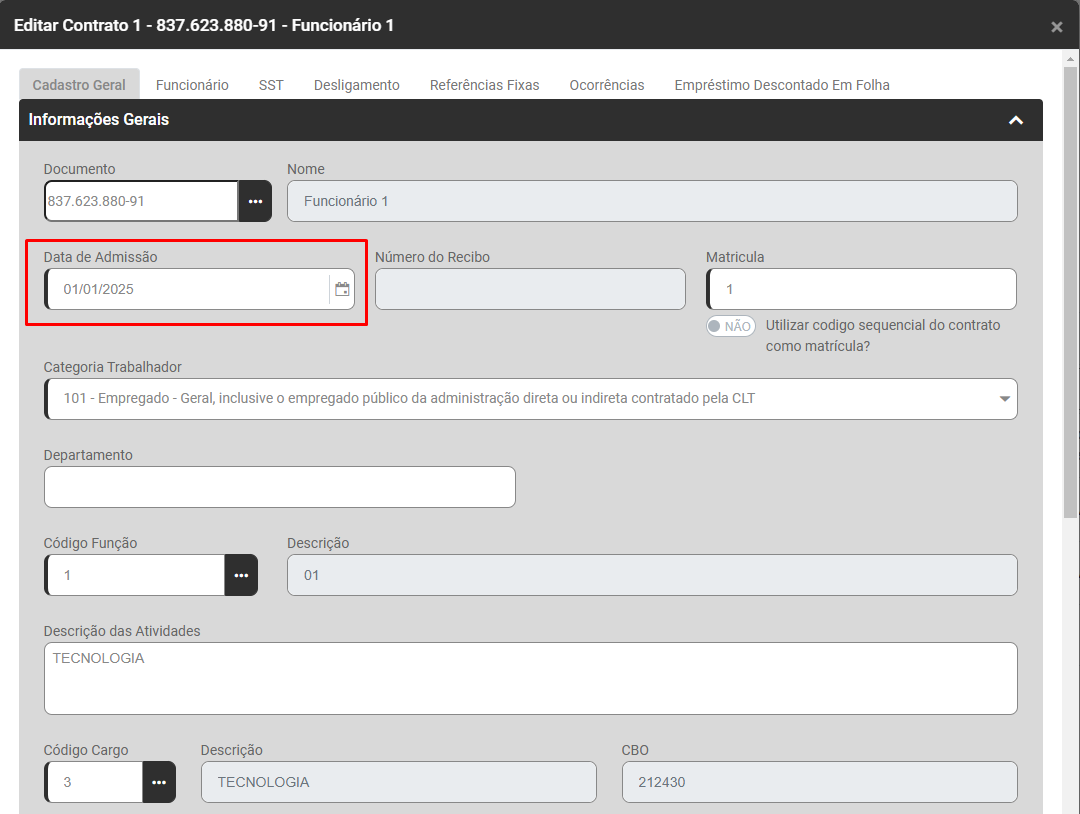The image size is (1080, 814).
Task: Collapse the Informações Gerais section
Action: tap(1015, 120)
